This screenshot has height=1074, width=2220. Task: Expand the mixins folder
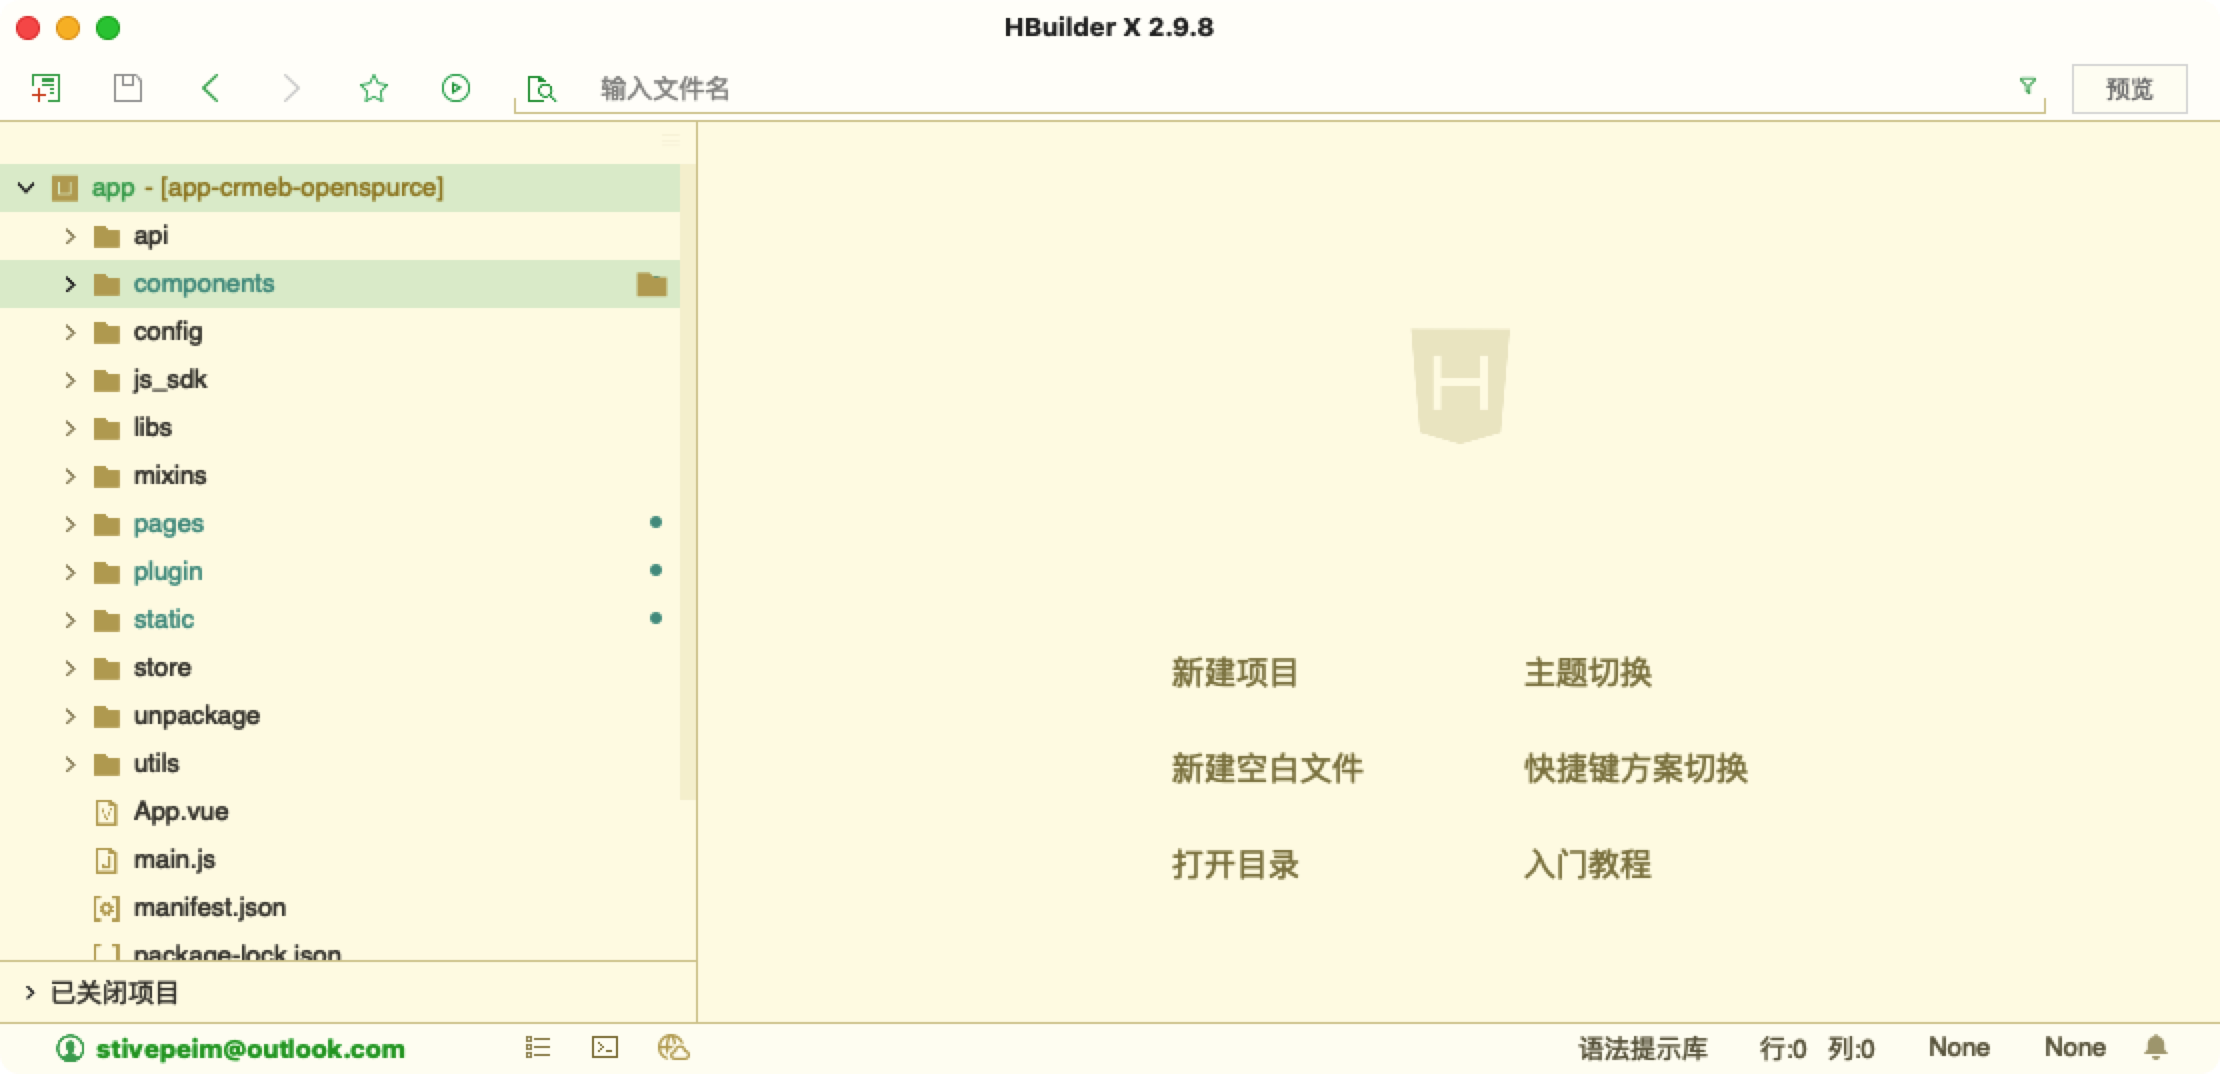[70, 476]
